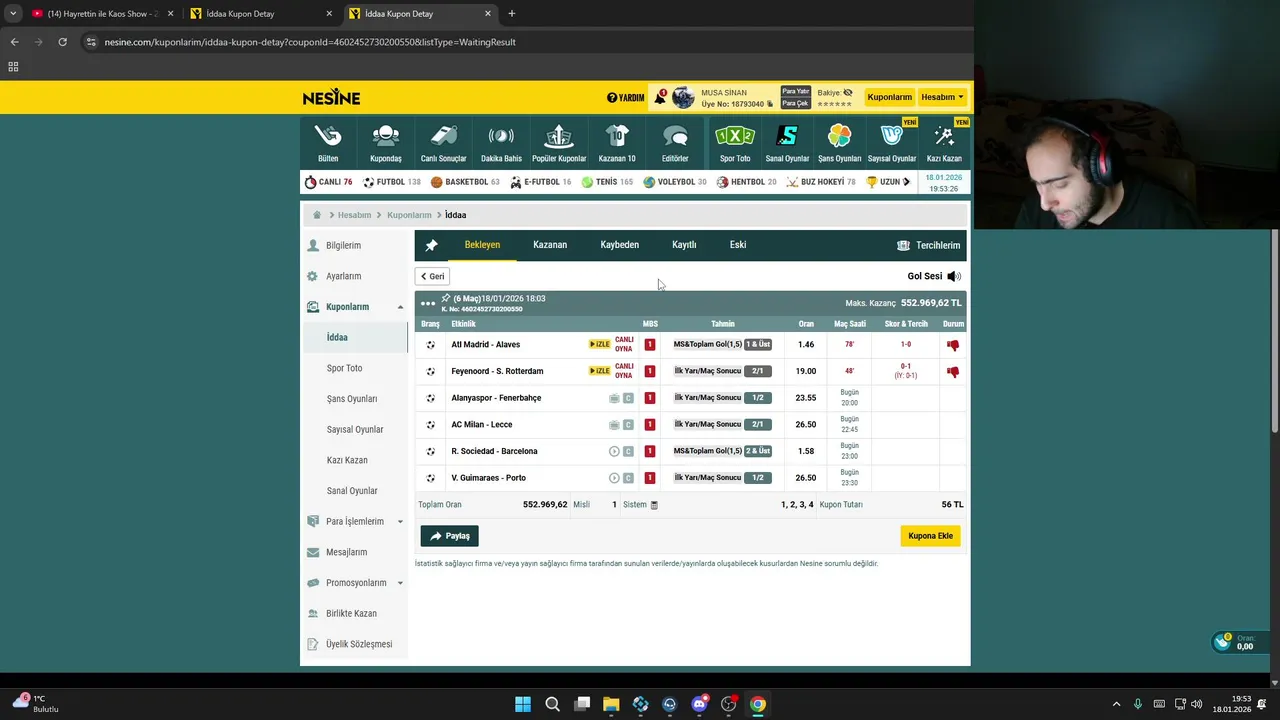Expand Para İşlemlerim sidebar section
This screenshot has height=720, width=1280.
click(400, 522)
